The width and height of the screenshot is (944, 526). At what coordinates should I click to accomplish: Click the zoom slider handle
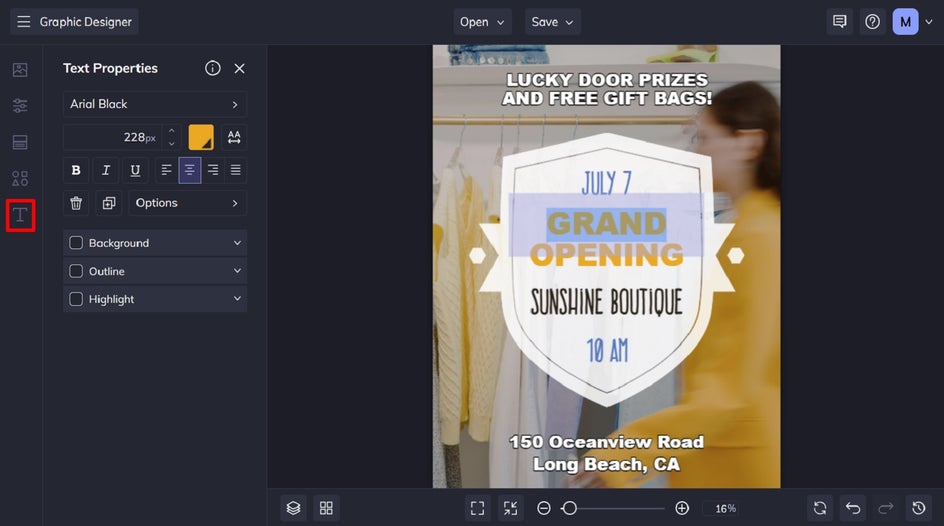[570, 509]
